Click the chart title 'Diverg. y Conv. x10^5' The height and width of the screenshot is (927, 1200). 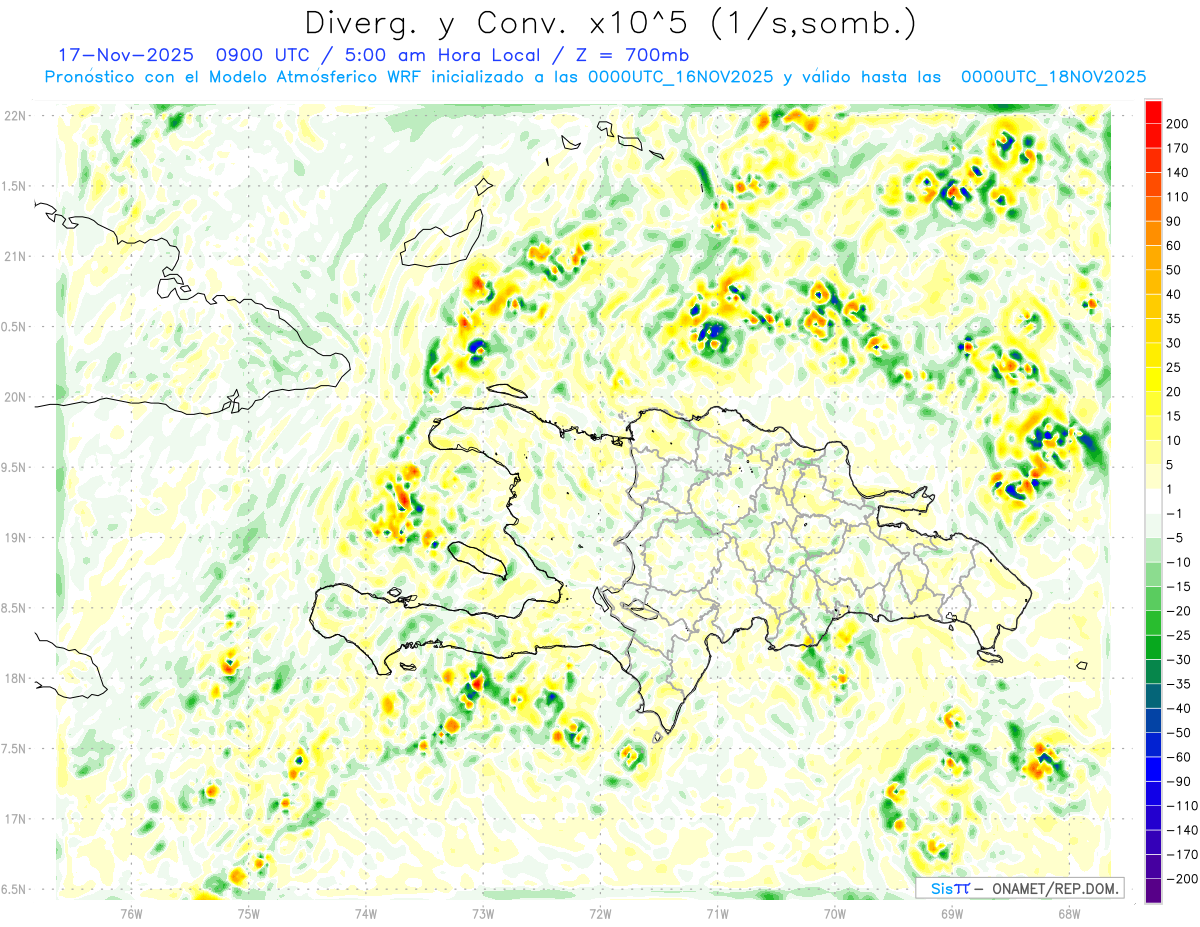click(610, 22)
